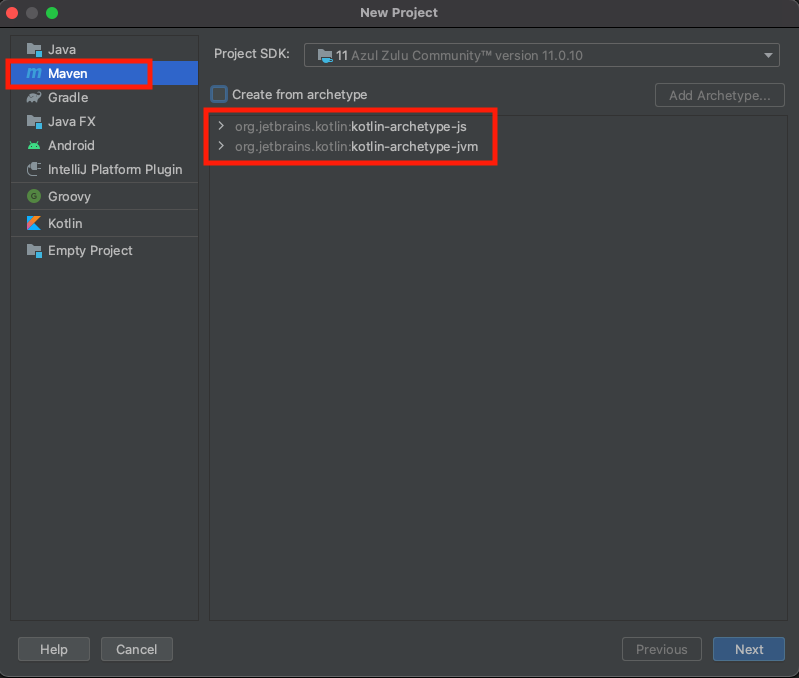Pick Android project type label
Screen dimensions: 799x678
(71, 145)
